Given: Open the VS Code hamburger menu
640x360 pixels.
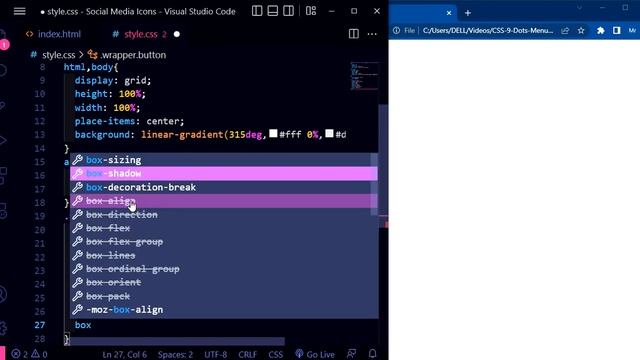Looking at the screenshot, I should tap(20, 11).
